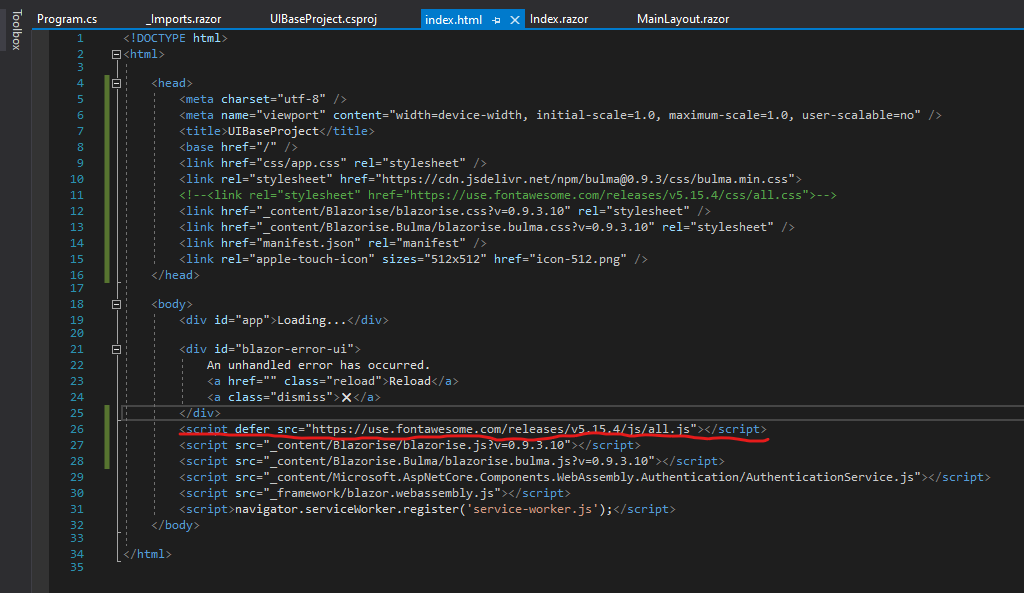
Task: Click the breakpoint margin beside line 26
Action: pos(50,430)
